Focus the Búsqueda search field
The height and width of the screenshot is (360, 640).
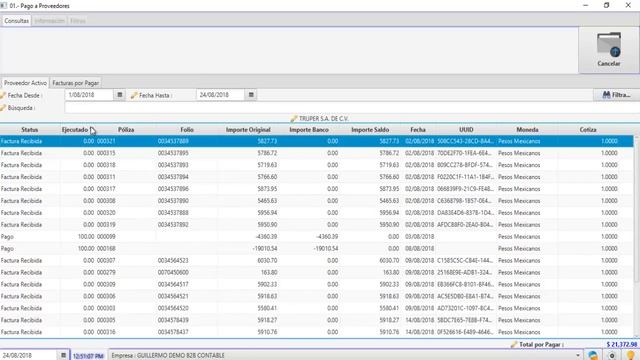pyautogui.click(x=351, y=108)
